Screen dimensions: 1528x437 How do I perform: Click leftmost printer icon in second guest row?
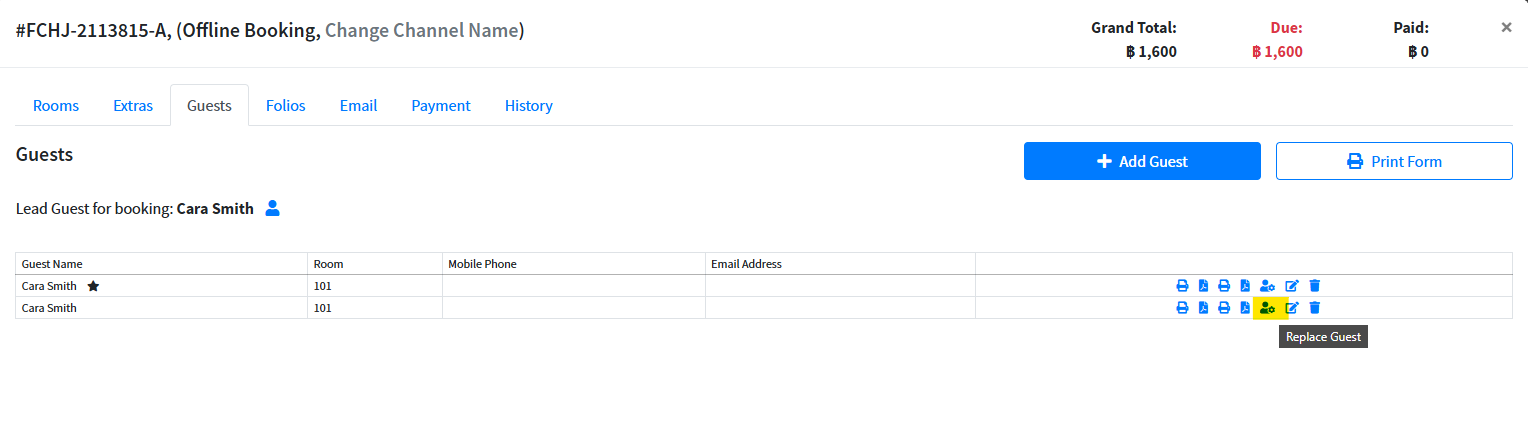[x=1182, y=308]
